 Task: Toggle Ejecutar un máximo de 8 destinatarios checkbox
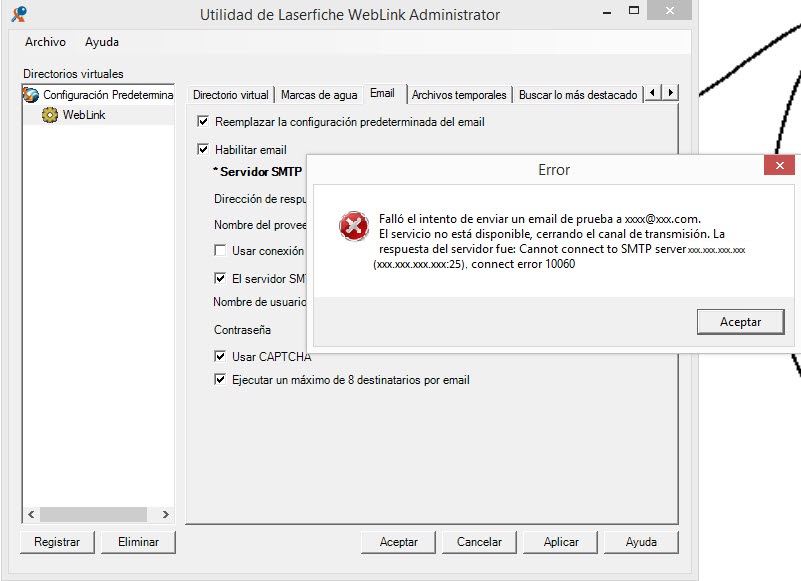coord(220,380)
